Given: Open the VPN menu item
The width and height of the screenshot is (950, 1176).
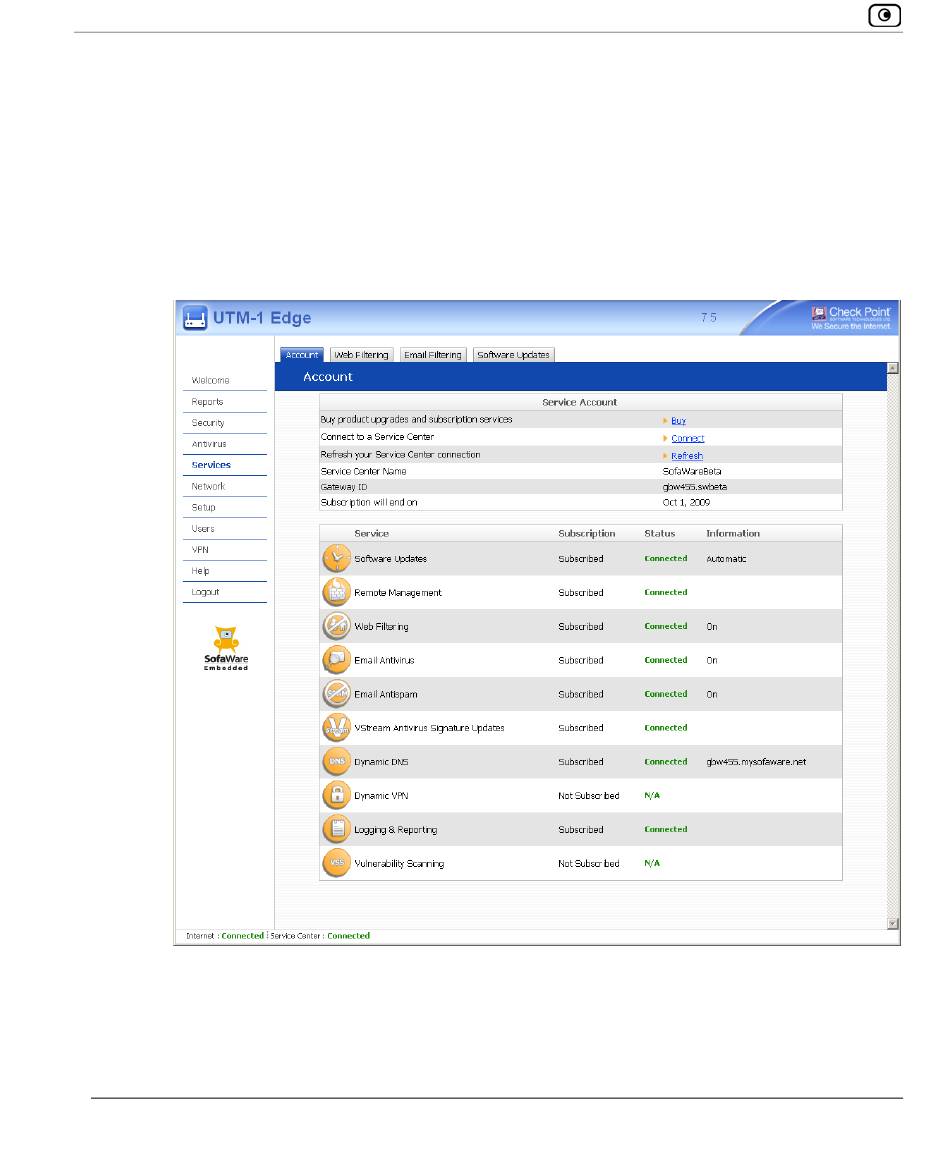Looking at the screenshot, I should 200,550.
